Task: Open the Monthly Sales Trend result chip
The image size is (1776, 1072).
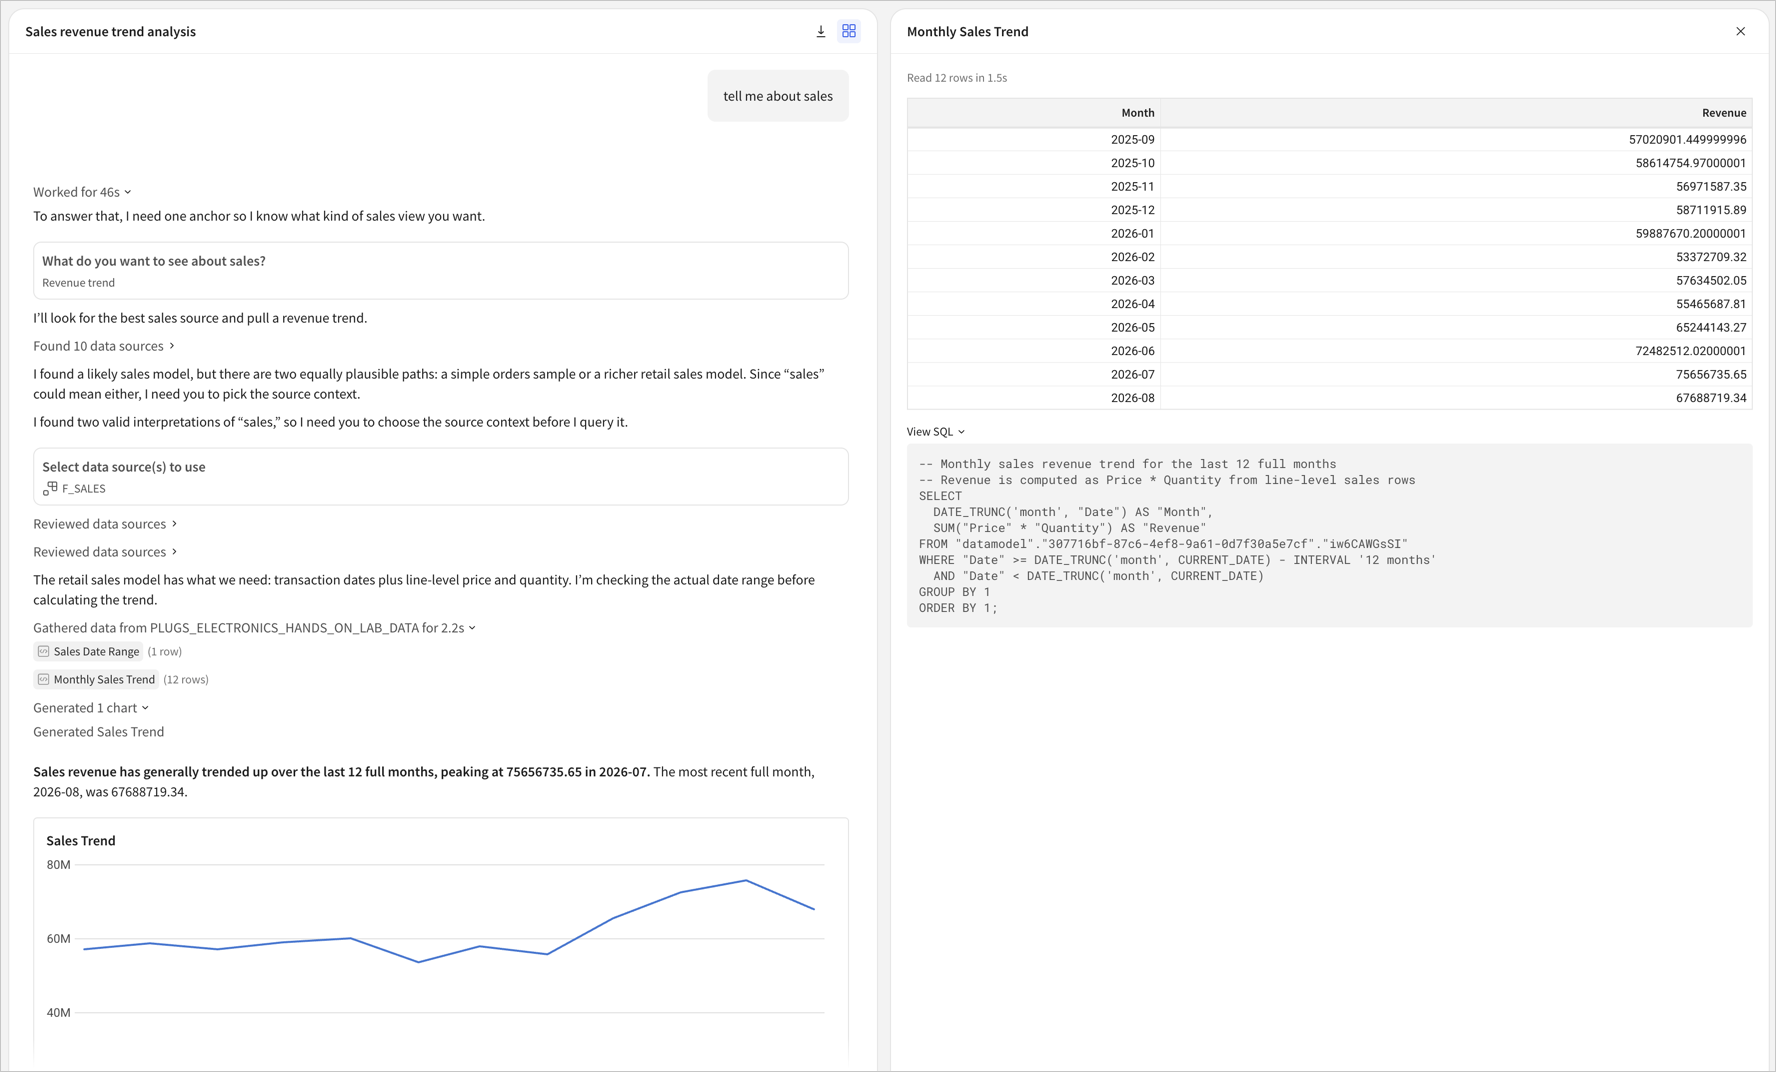Action: coord(96,679)
